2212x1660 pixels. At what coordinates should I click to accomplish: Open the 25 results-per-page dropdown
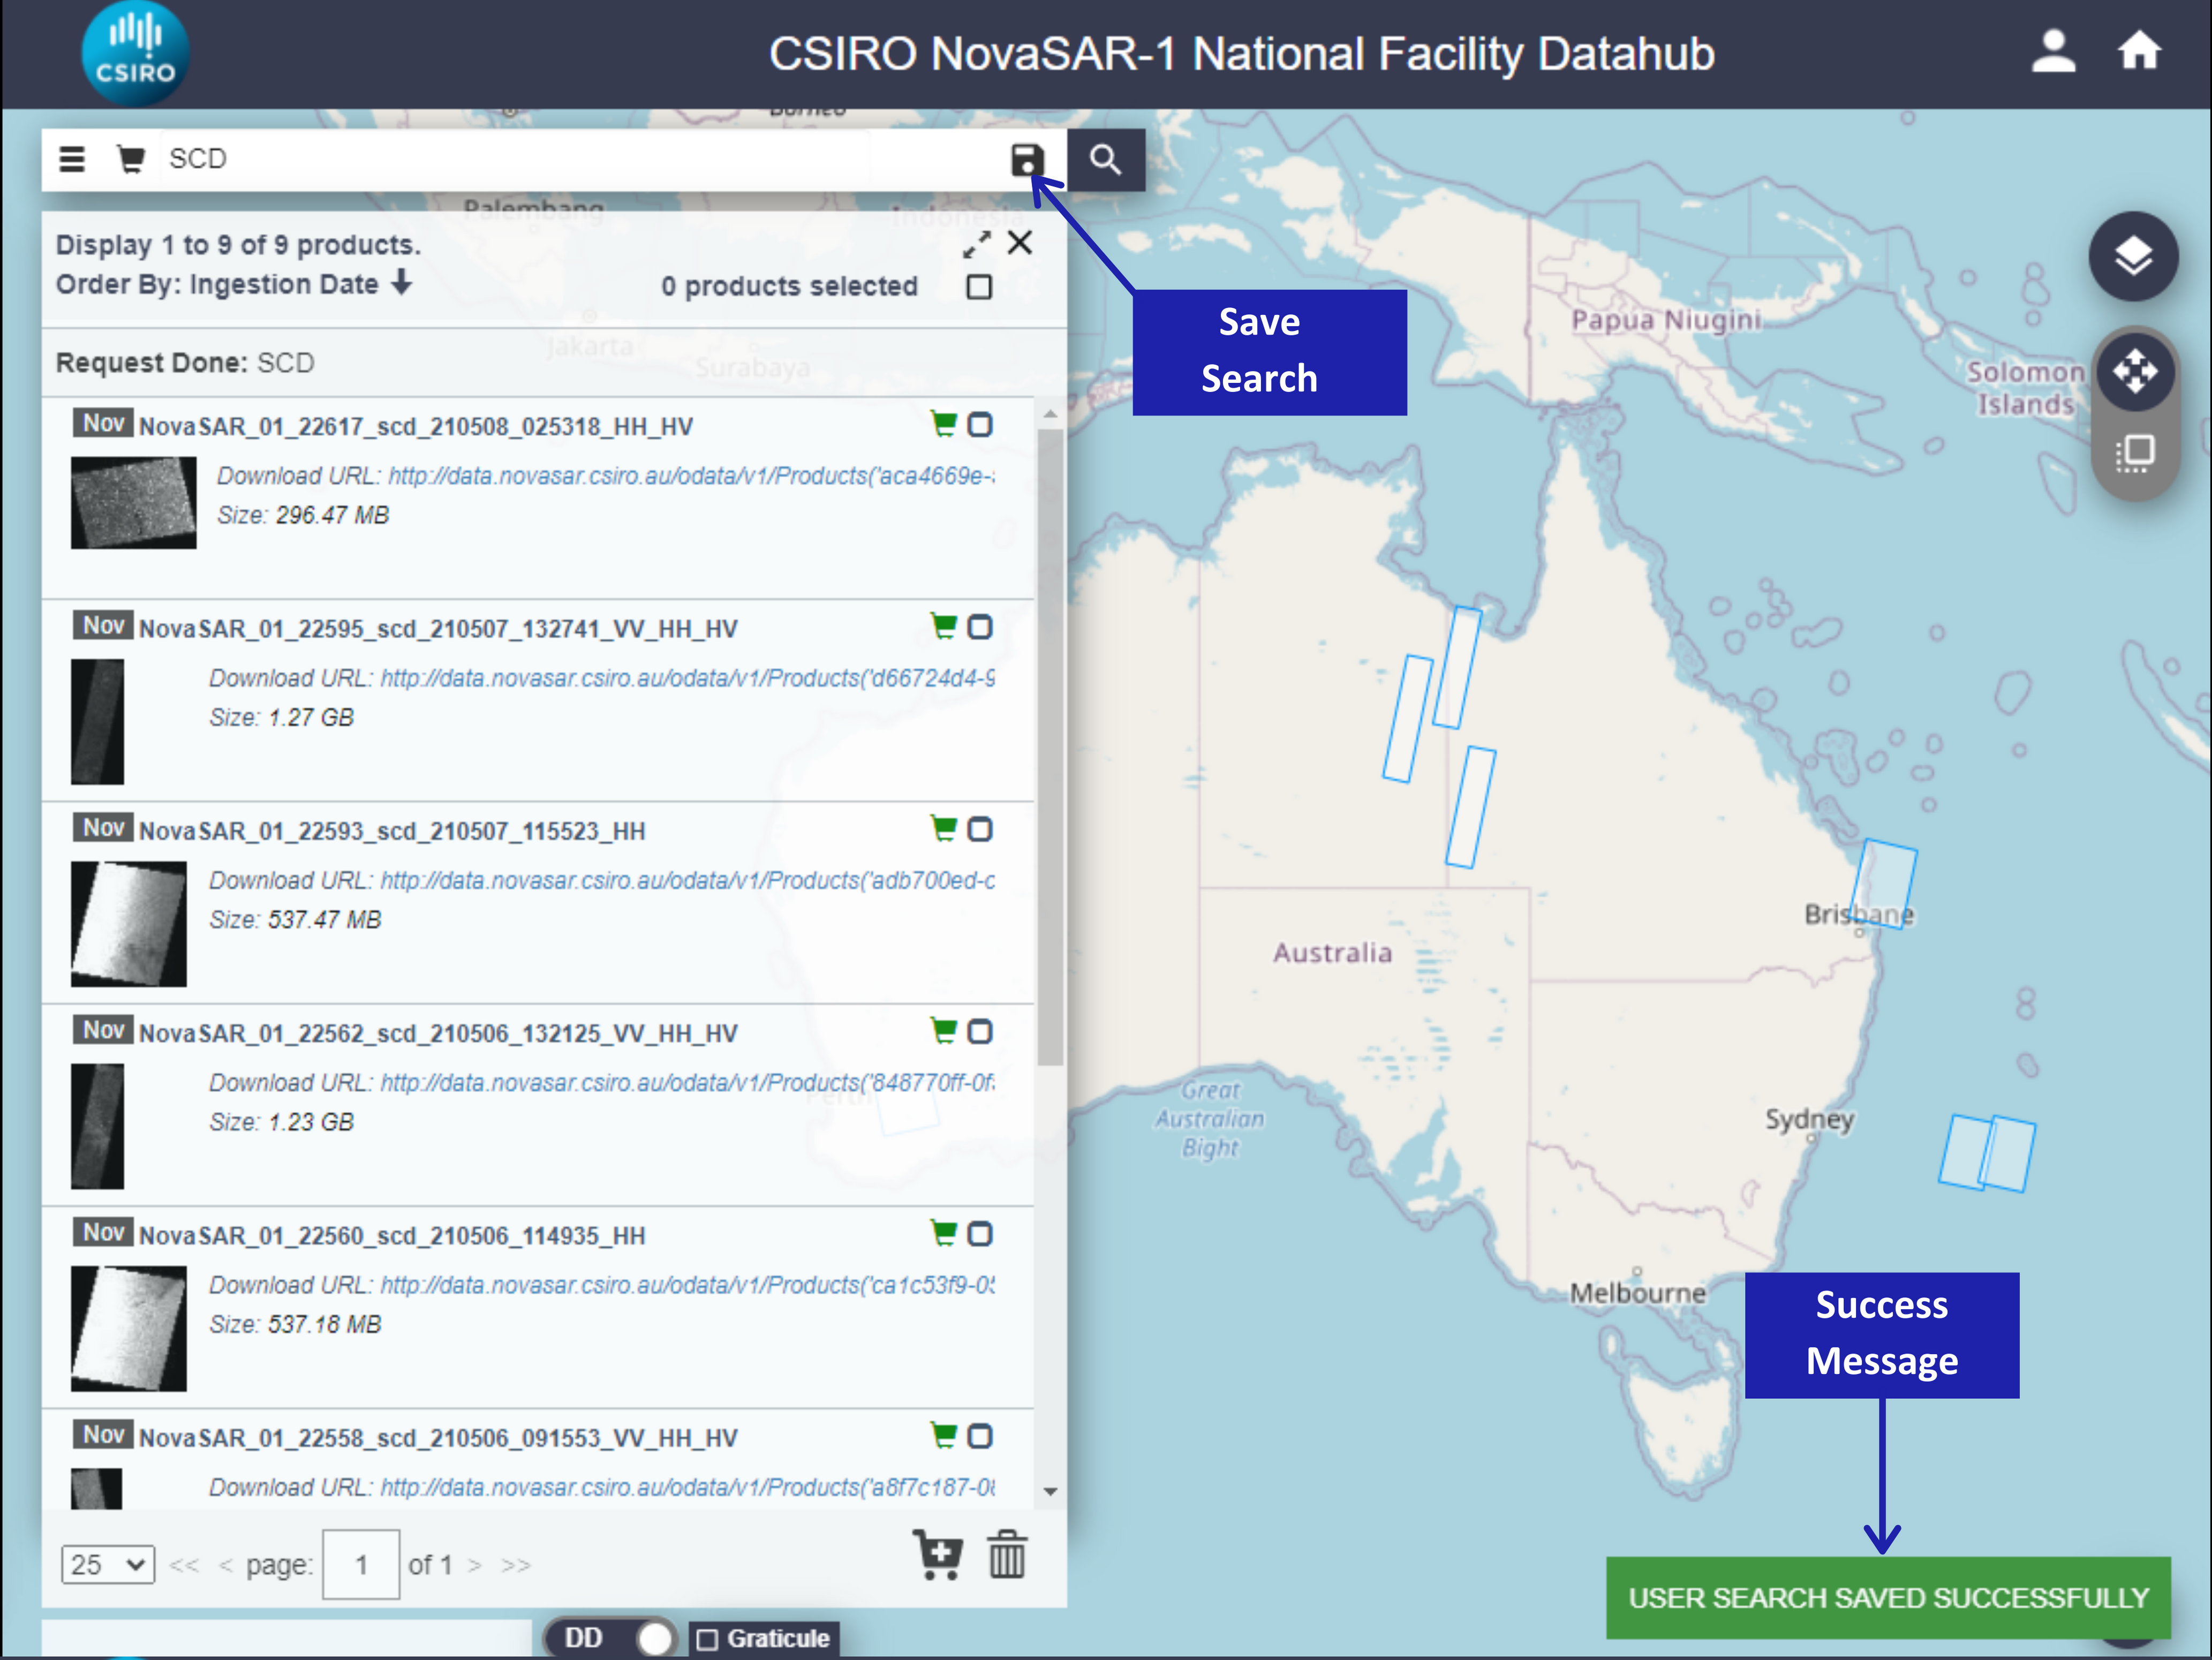point(108,1564)
